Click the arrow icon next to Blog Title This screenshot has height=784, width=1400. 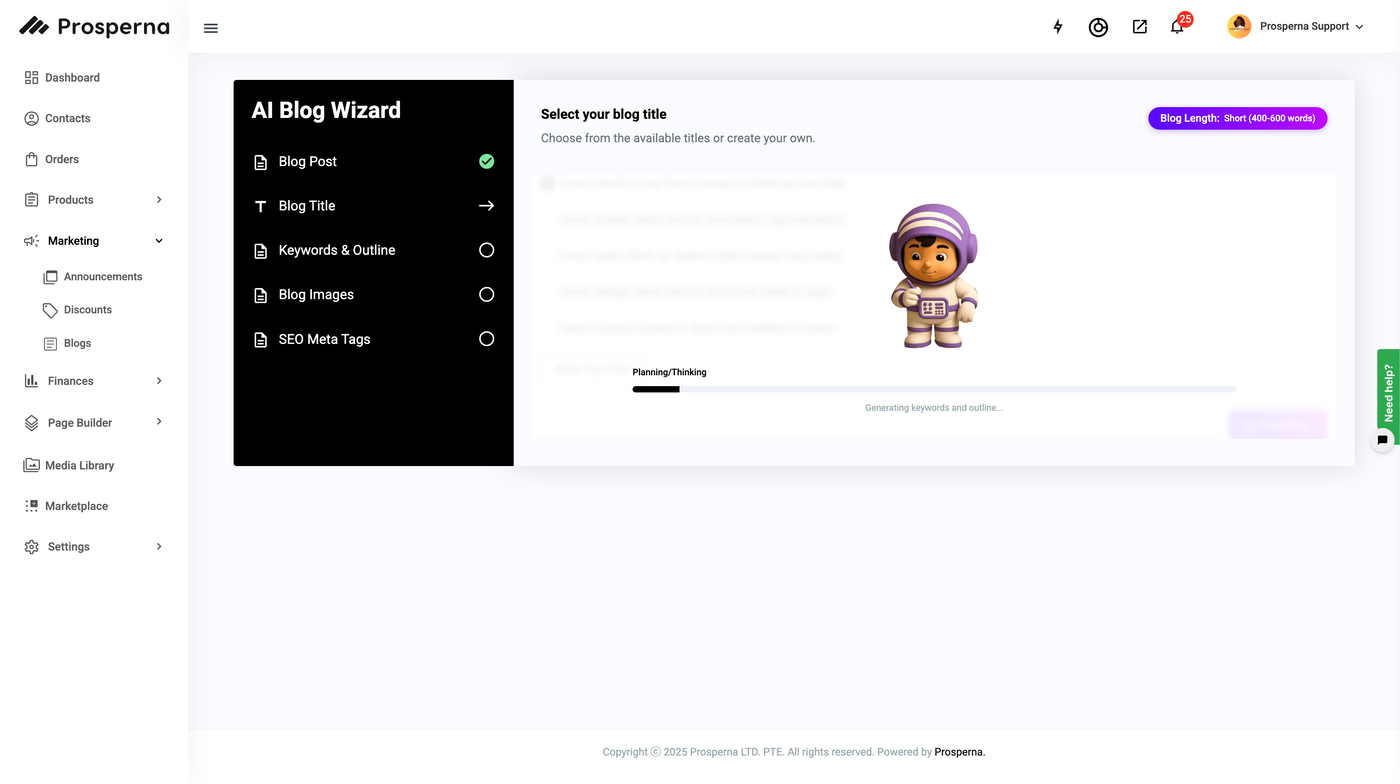tap(487, 206)
